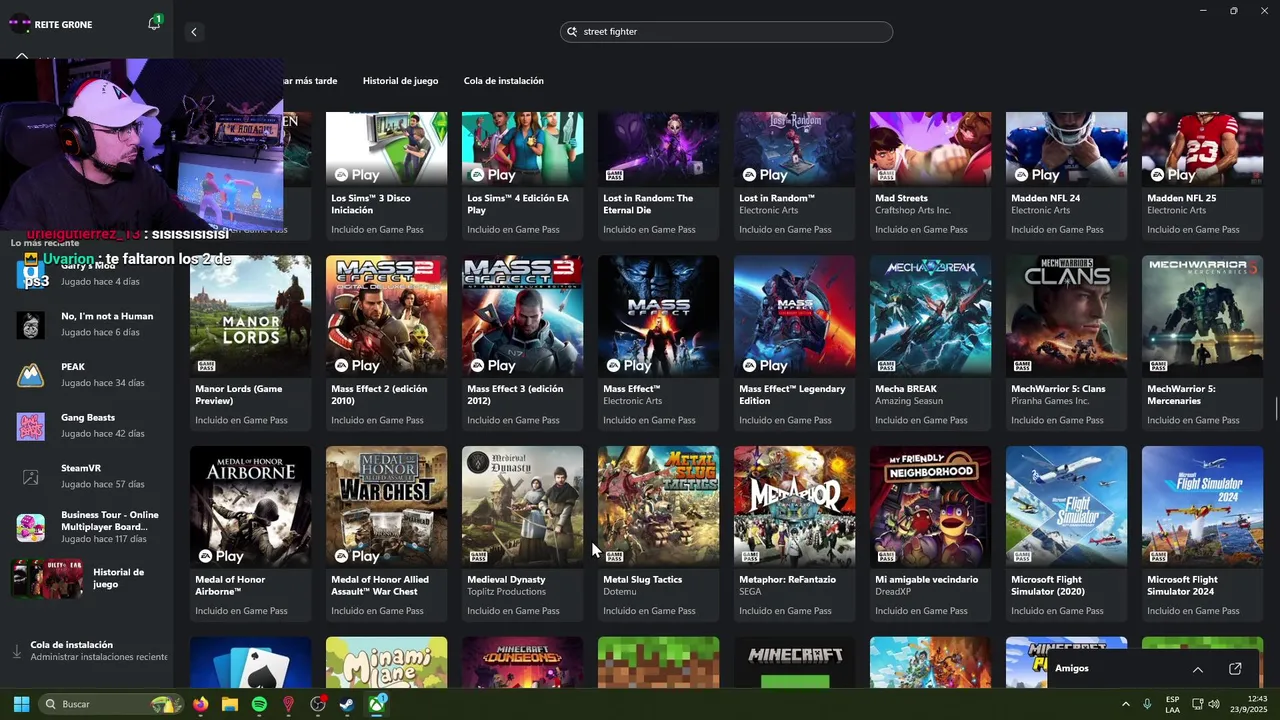
Task: Open the REITE GRONE profile avatar
Action: tap(20, 24)
